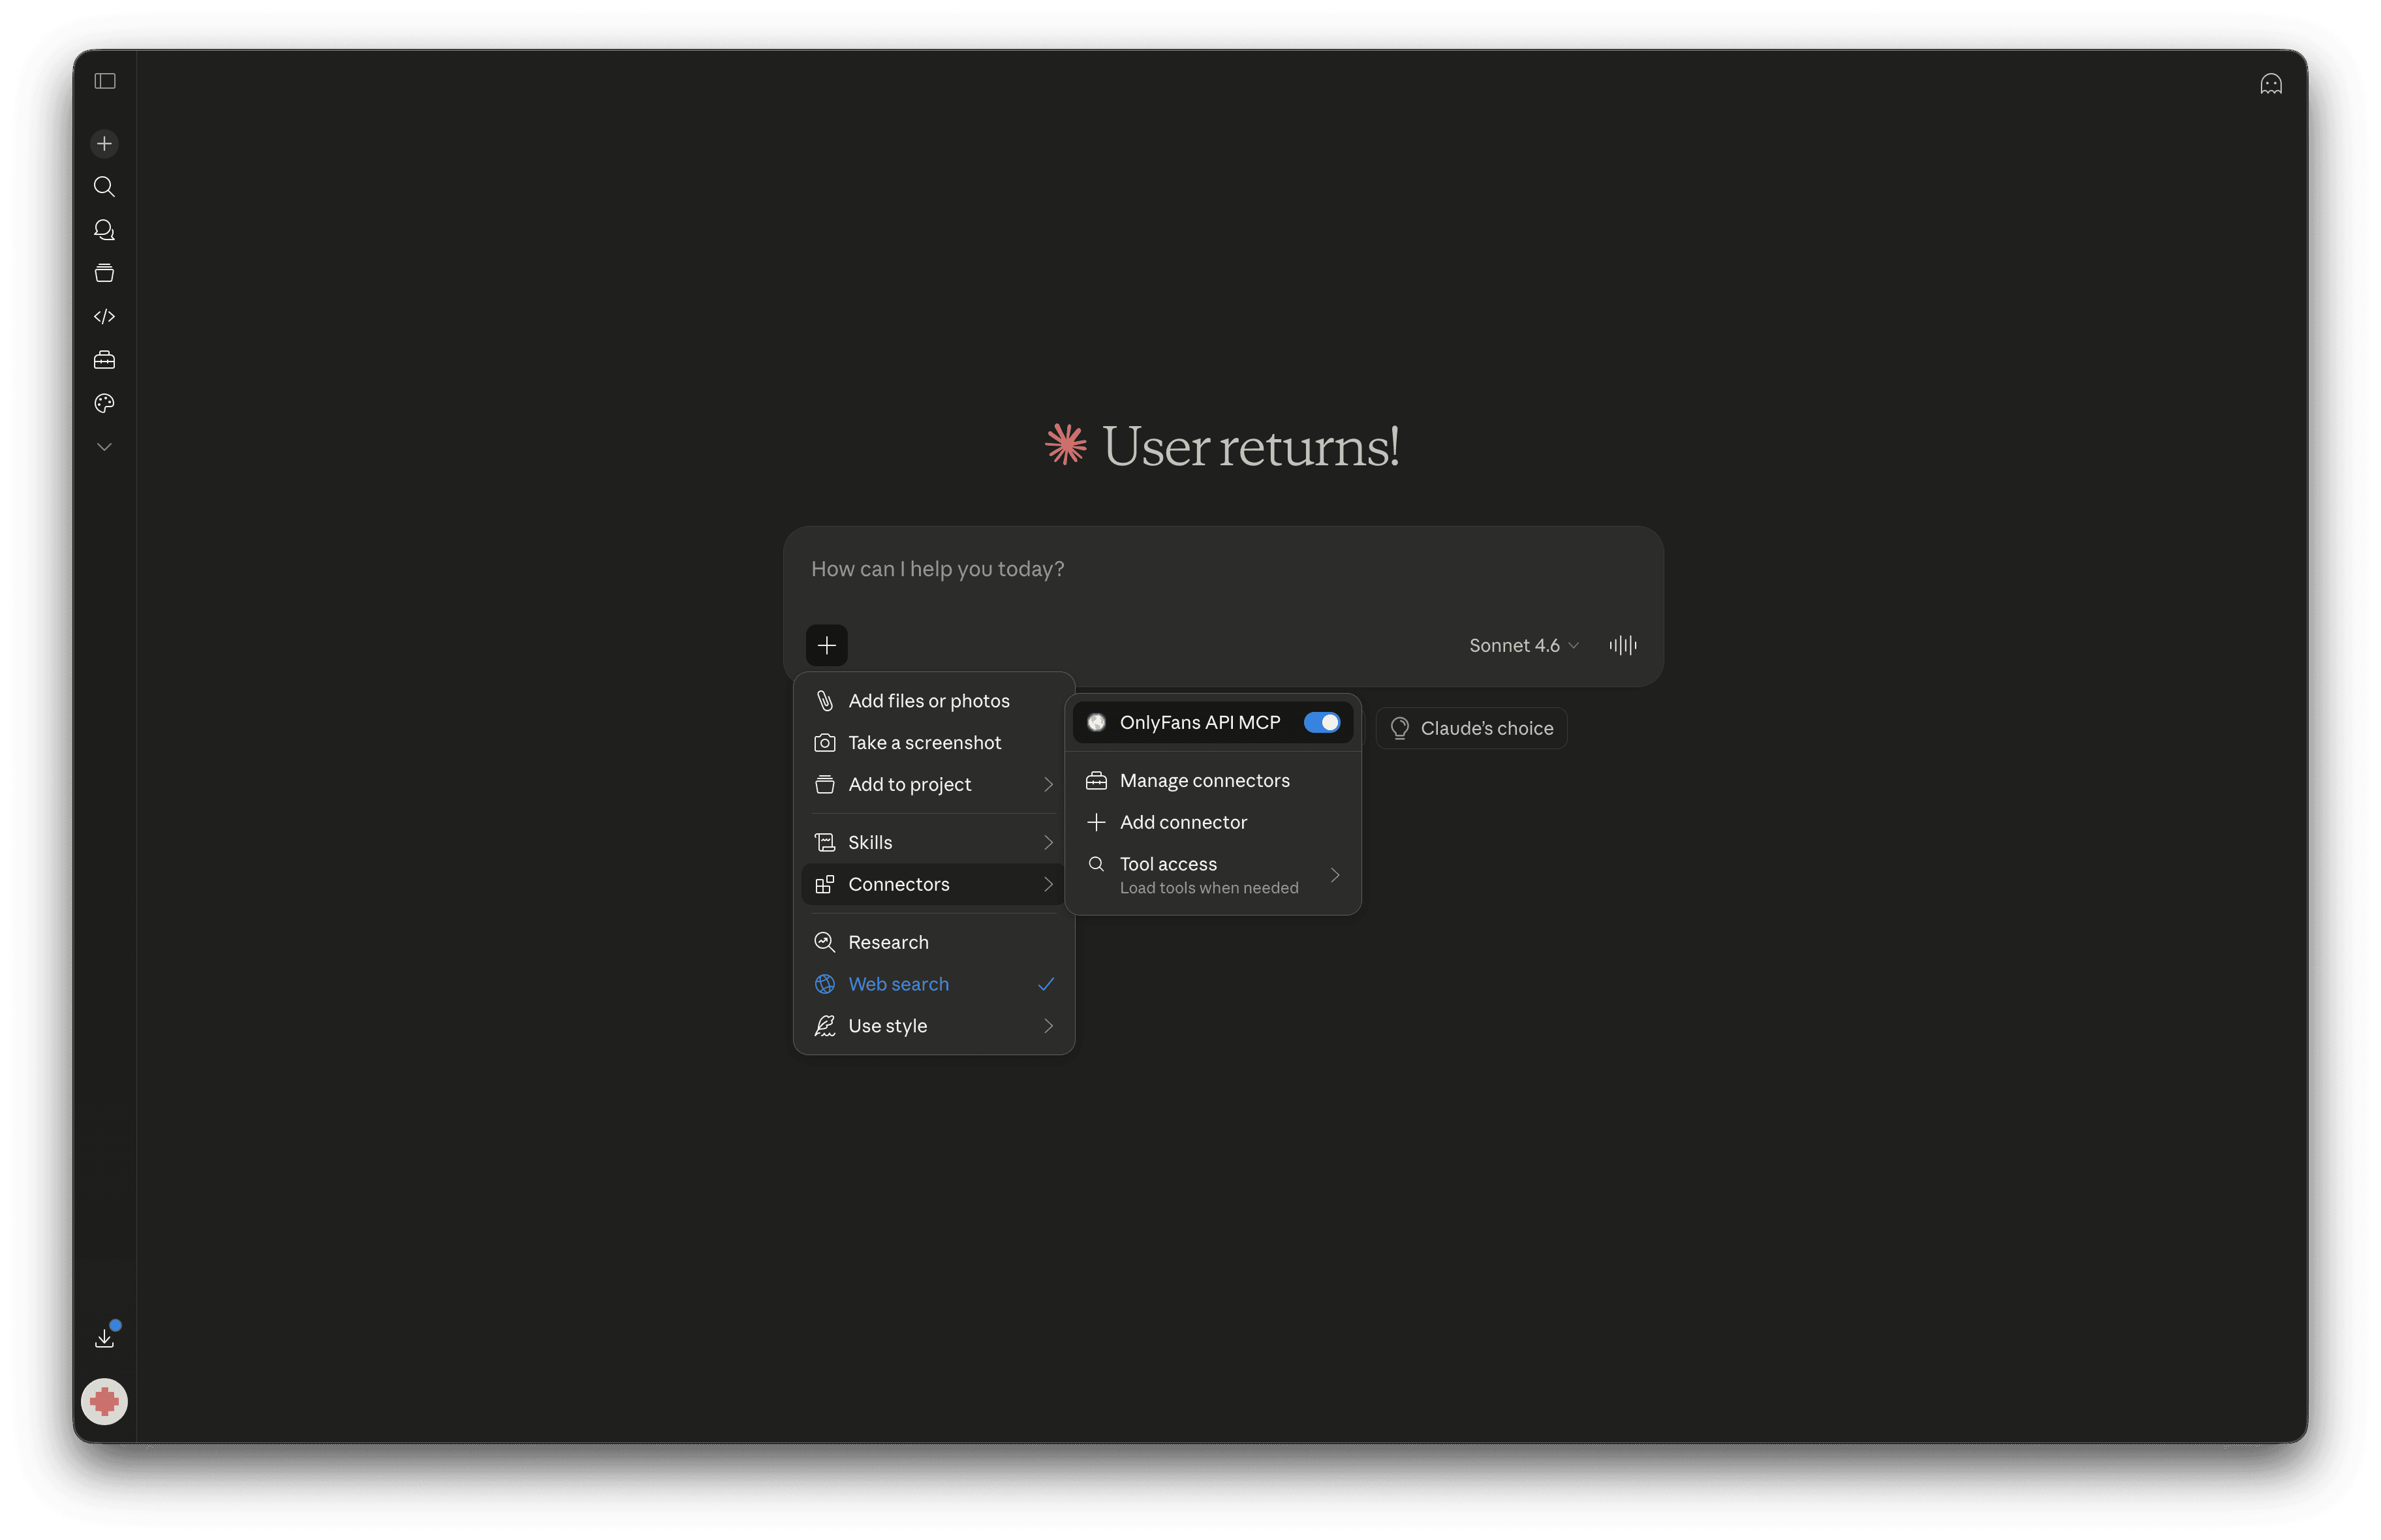
Task: Click the chevron on the Tool access row
Action: [x=1334, y=876]
